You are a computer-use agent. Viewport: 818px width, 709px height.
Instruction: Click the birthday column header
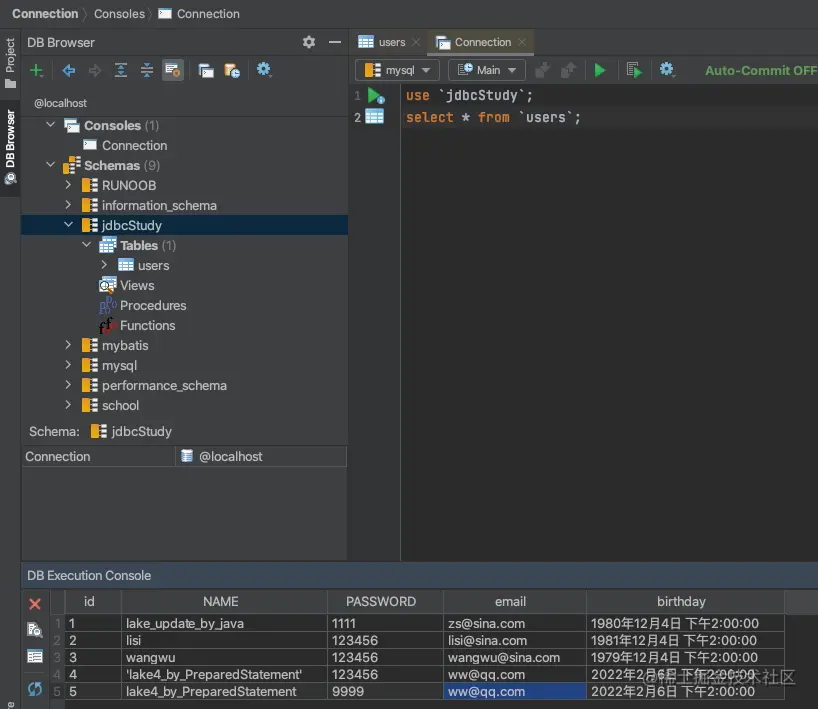(x=681, y=601)
